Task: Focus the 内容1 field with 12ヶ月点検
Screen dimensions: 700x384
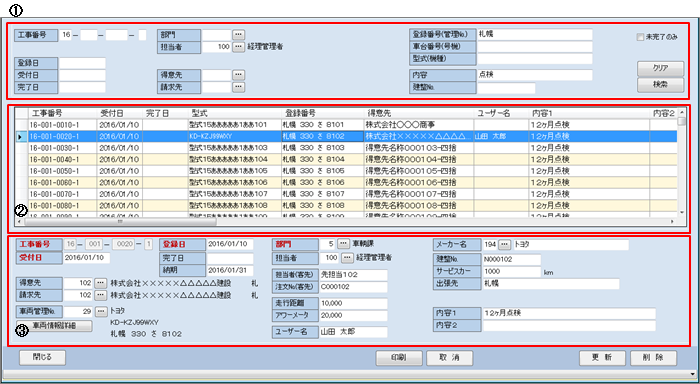Action: 569,313
